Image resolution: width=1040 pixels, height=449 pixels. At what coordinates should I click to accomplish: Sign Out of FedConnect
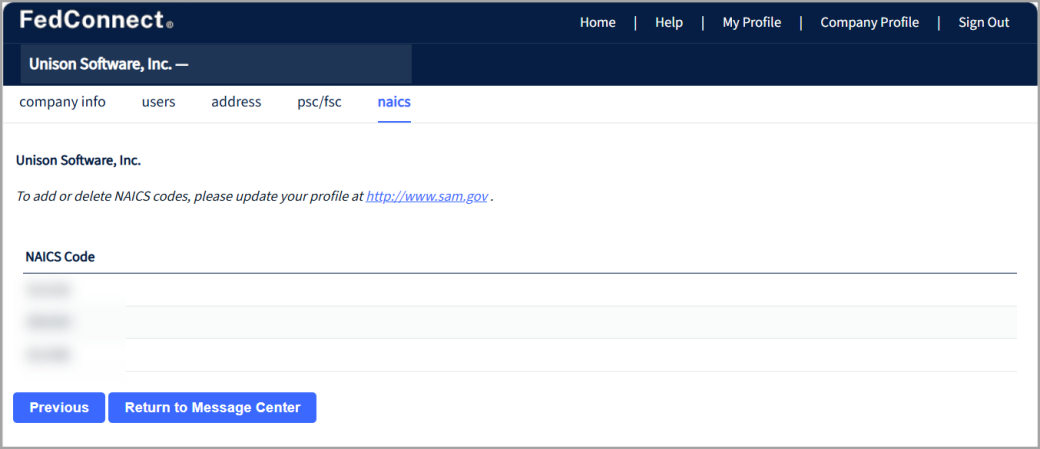click(984, 23)
